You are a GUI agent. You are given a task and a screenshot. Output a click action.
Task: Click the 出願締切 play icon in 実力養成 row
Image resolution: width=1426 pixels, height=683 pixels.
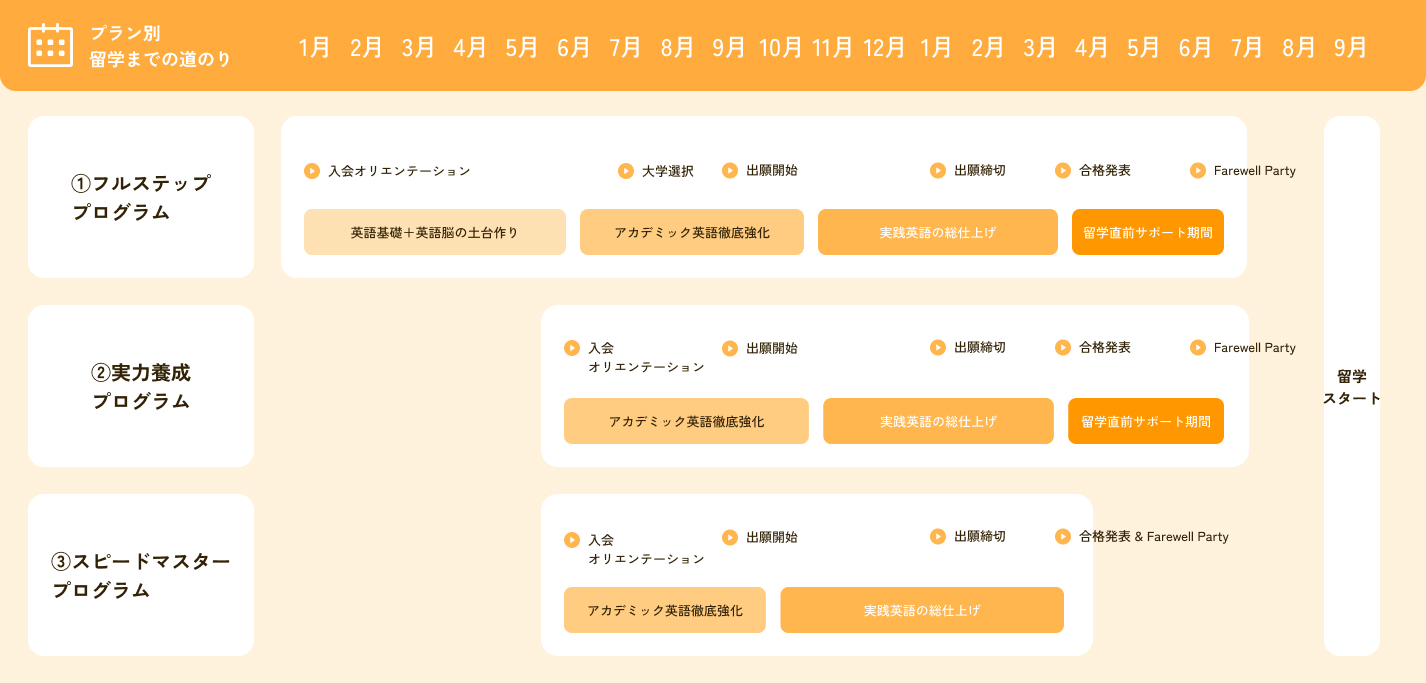(938, 347)
